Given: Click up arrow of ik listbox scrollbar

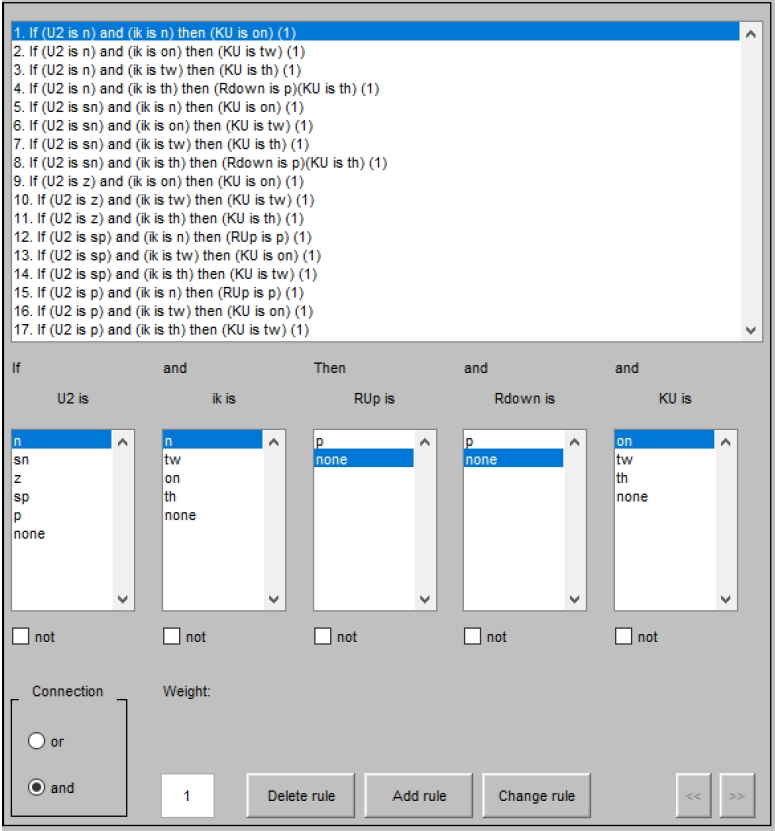Looking at the screenshot, I should 274,441.
